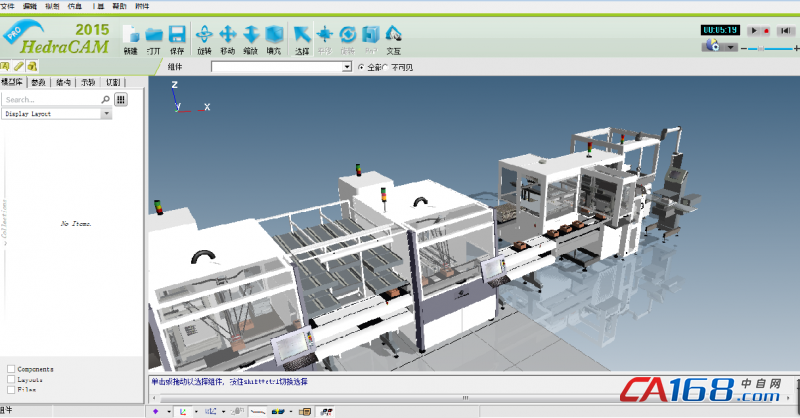The width and height of the screenshot is (800, 418).
Task: Click the red record button
Action: pyautogui.click(x=766, y=31)
